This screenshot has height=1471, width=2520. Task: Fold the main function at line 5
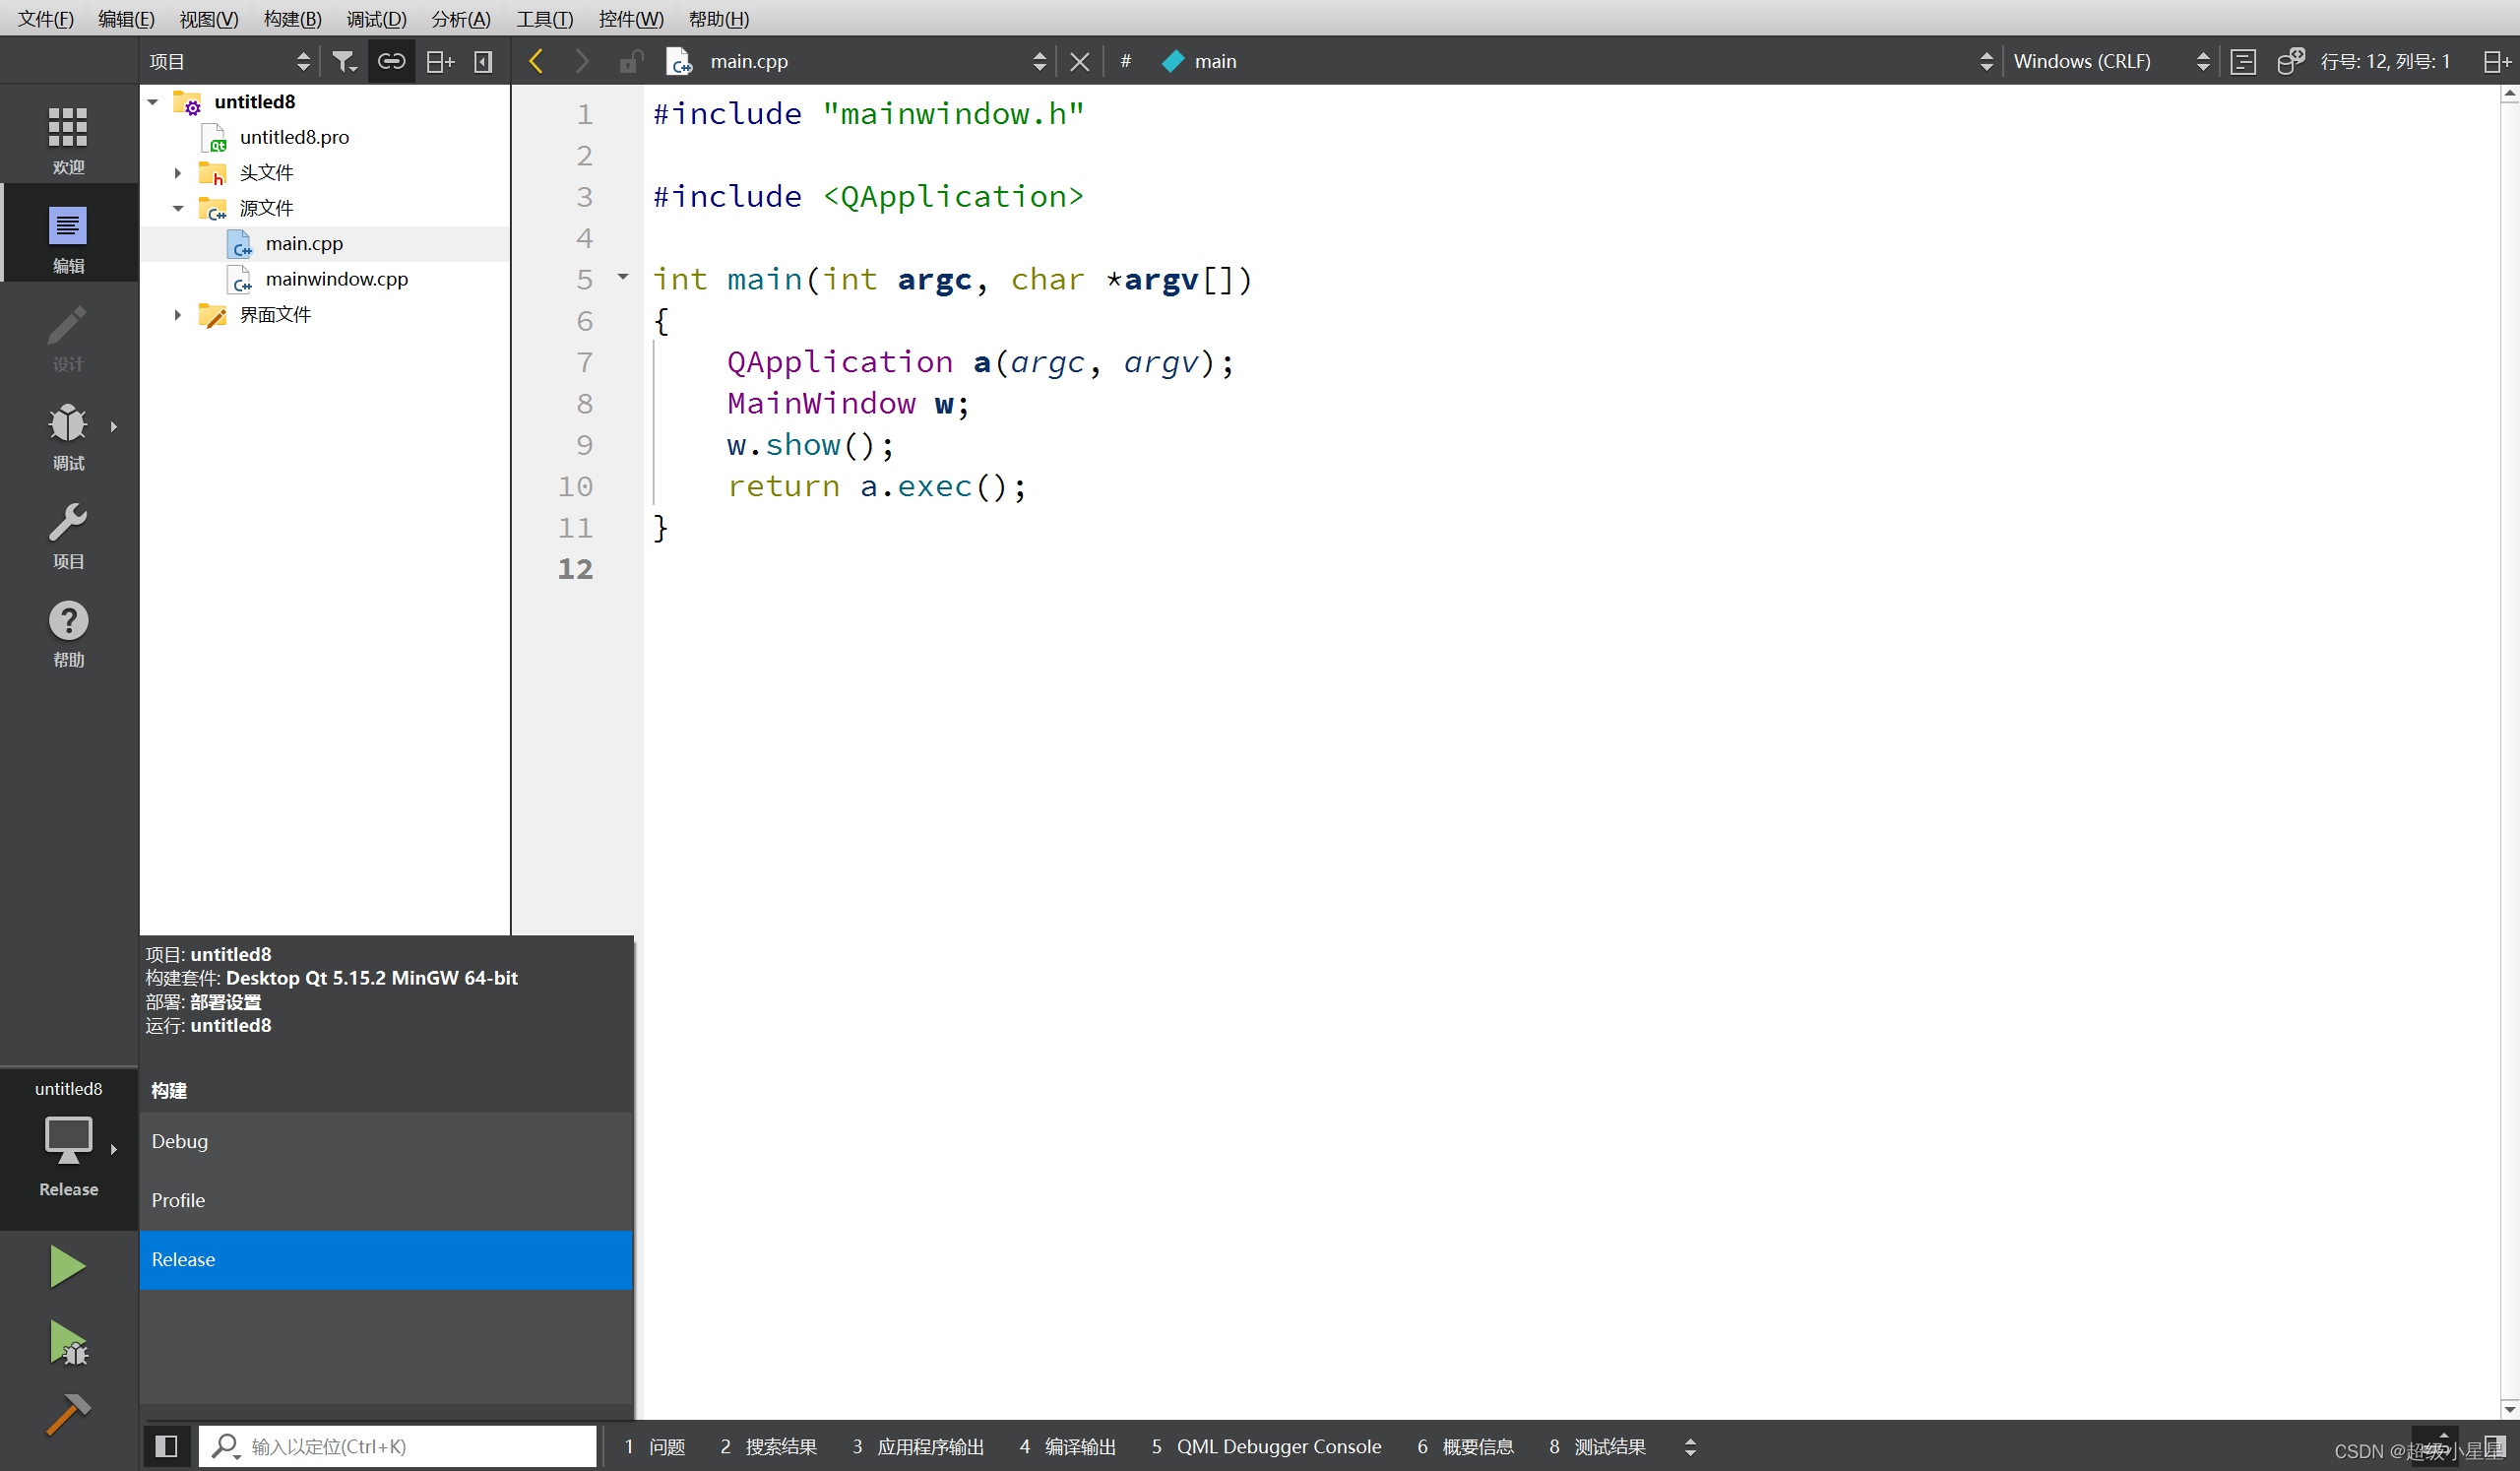click(622, 277)
